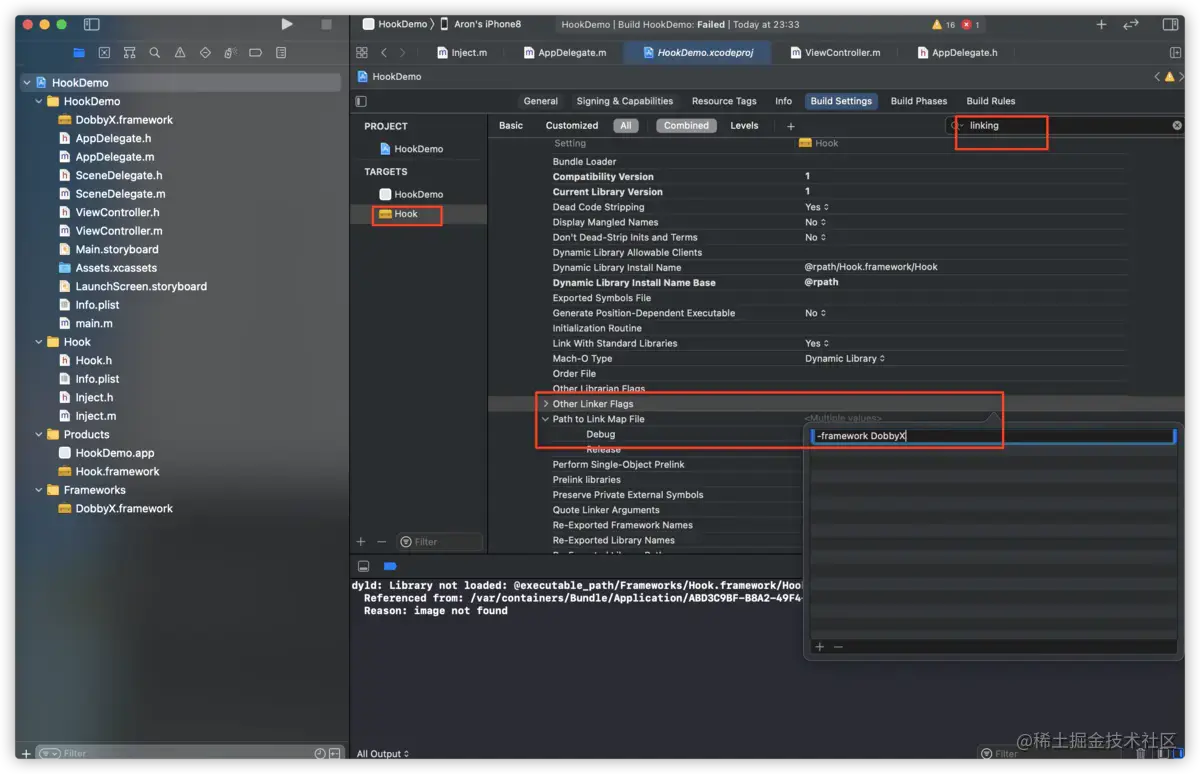Go forward in editor history

click(402, 52)
